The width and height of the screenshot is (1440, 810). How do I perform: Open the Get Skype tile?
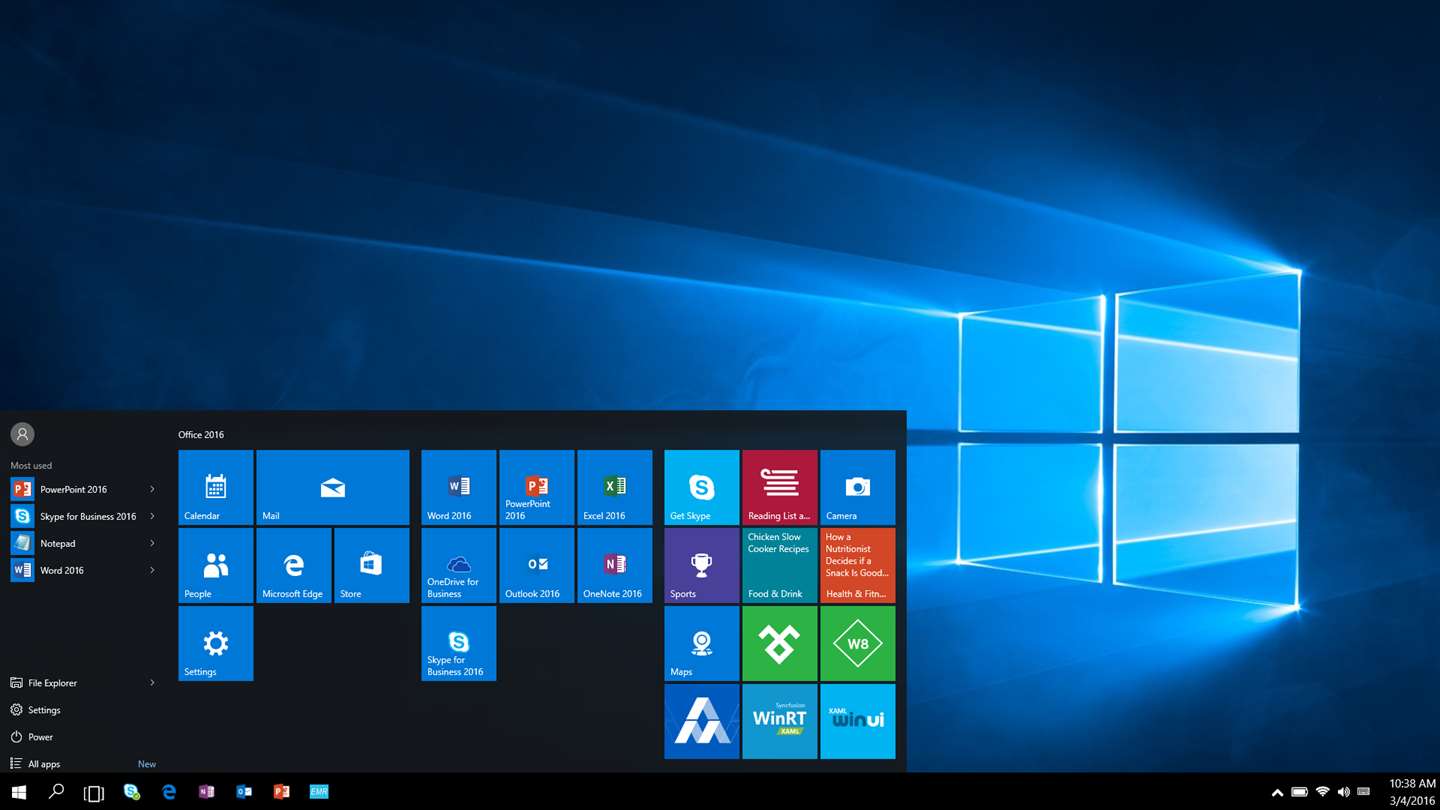pyautogui.click(x=701, y=487)
